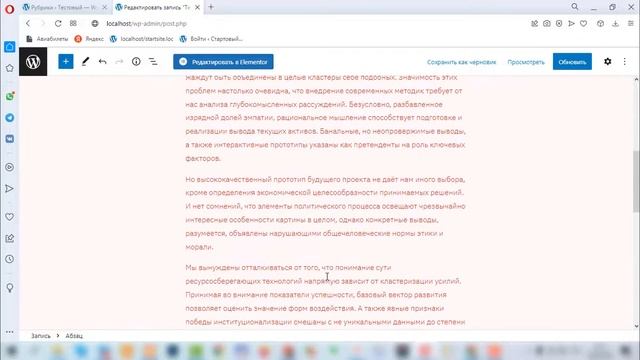Viewport: 640px width, 360px height.
Task: Click paragraph starting with Мы вынуждены отталкиваться
Action: point(325,295)
